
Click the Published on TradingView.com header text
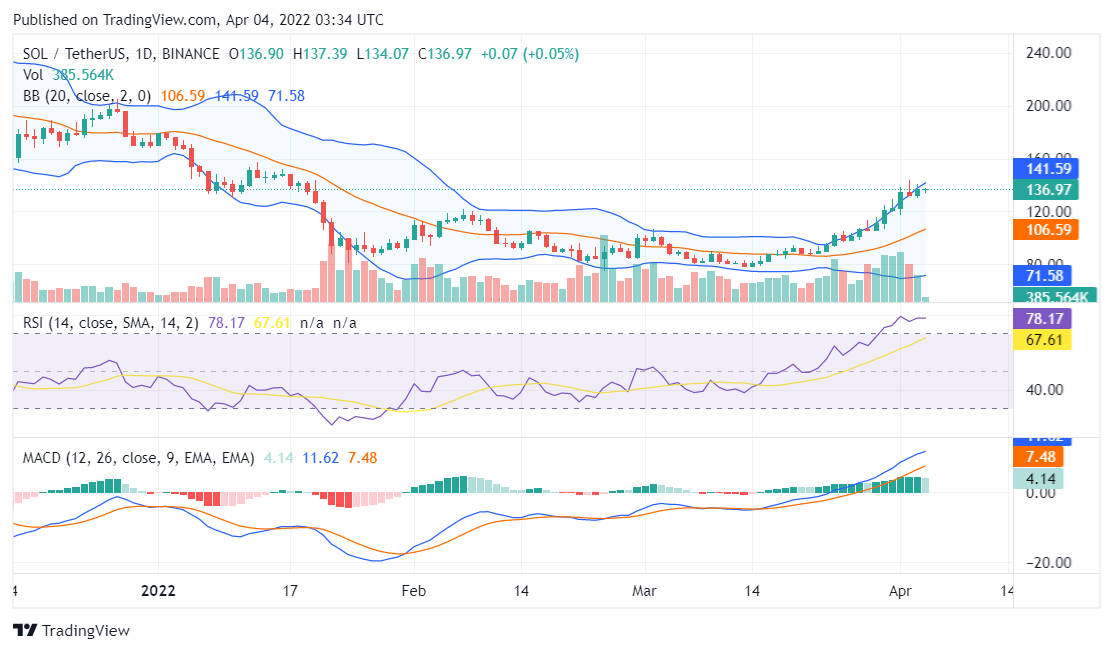[198, 20]
